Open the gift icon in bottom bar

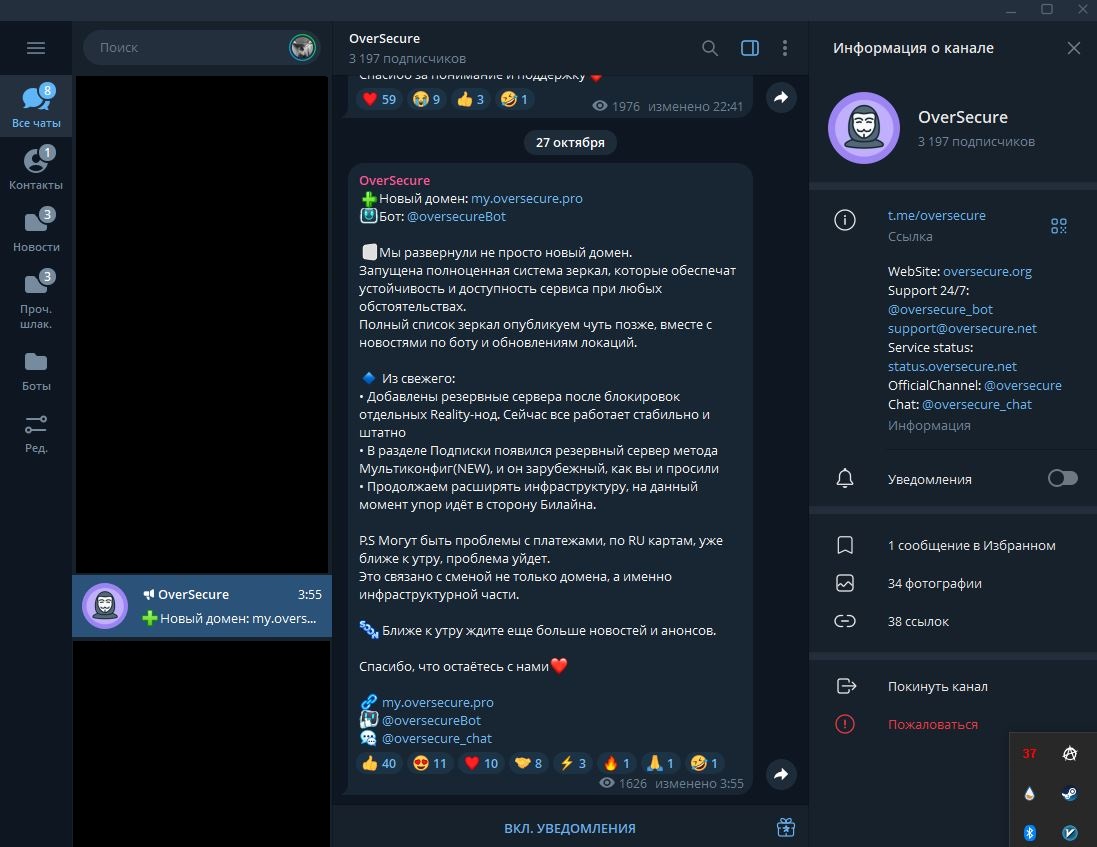click(786, 827)
